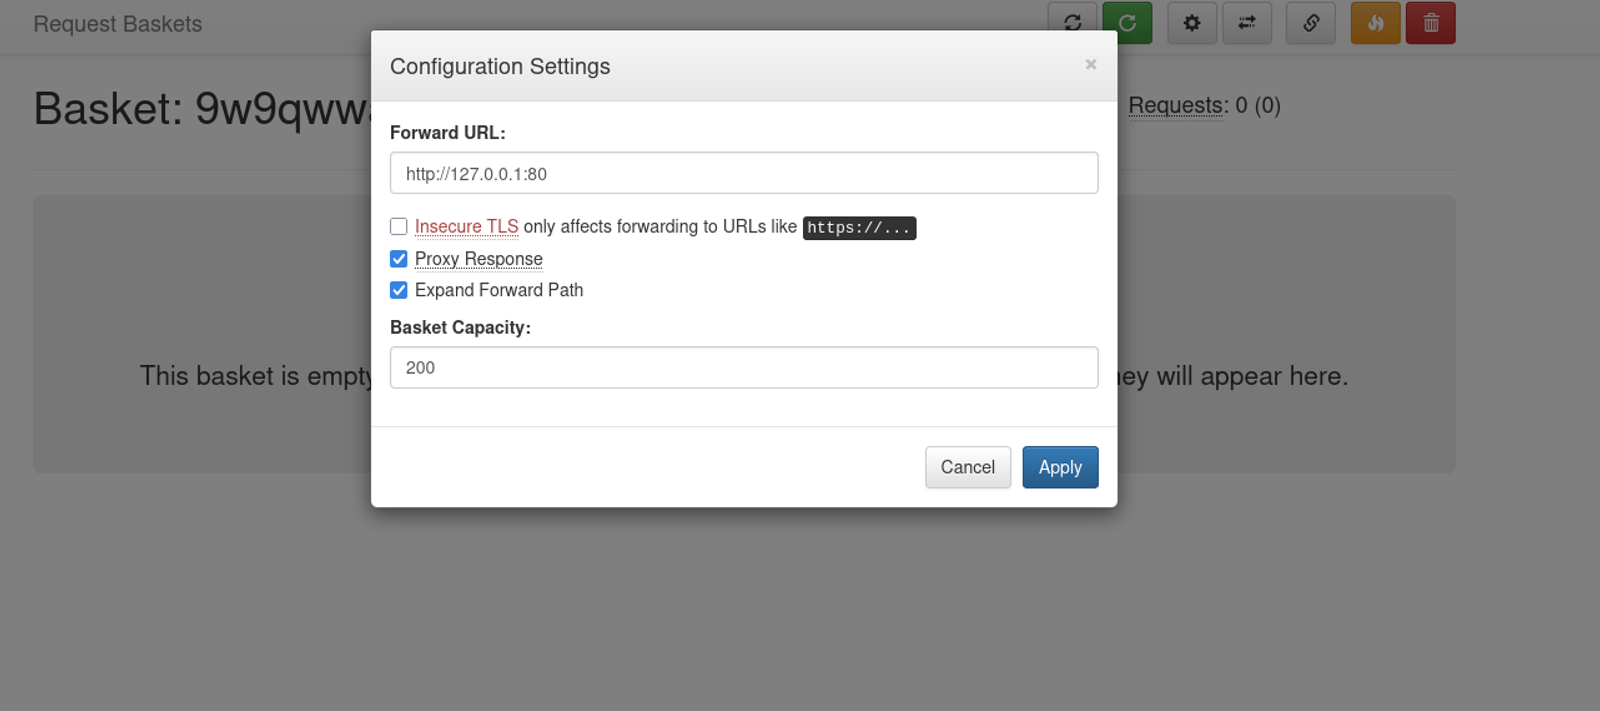Click the red trash destroy-basket button
Screen dimensions: 1600x711
click(1431, 23)
